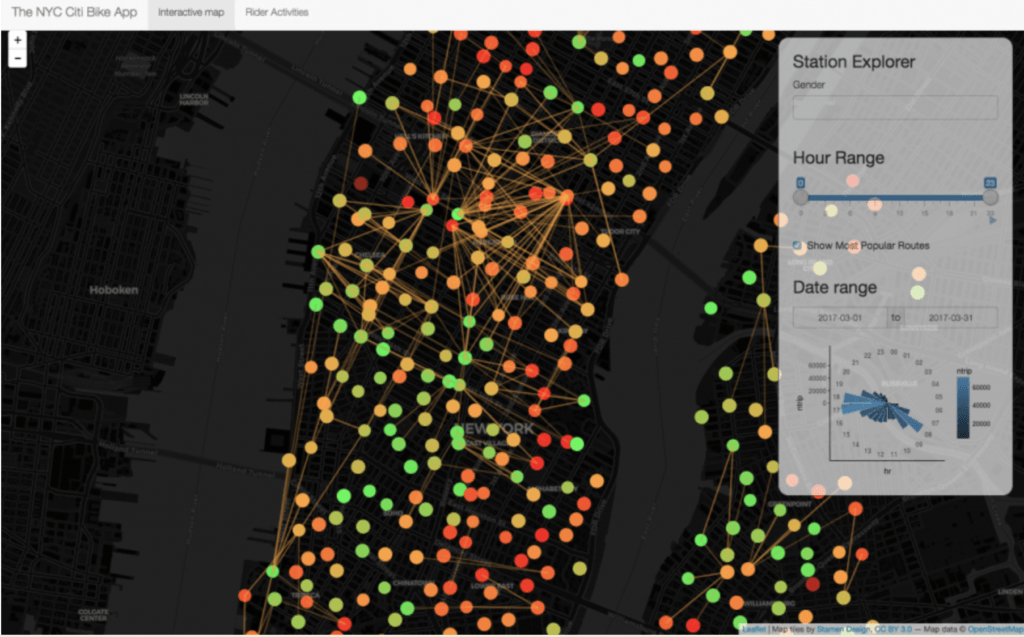Toggle Show Most Popular Routes checkbox
This screenshot has width=1024, height=637.
click(x=798, y=245)
